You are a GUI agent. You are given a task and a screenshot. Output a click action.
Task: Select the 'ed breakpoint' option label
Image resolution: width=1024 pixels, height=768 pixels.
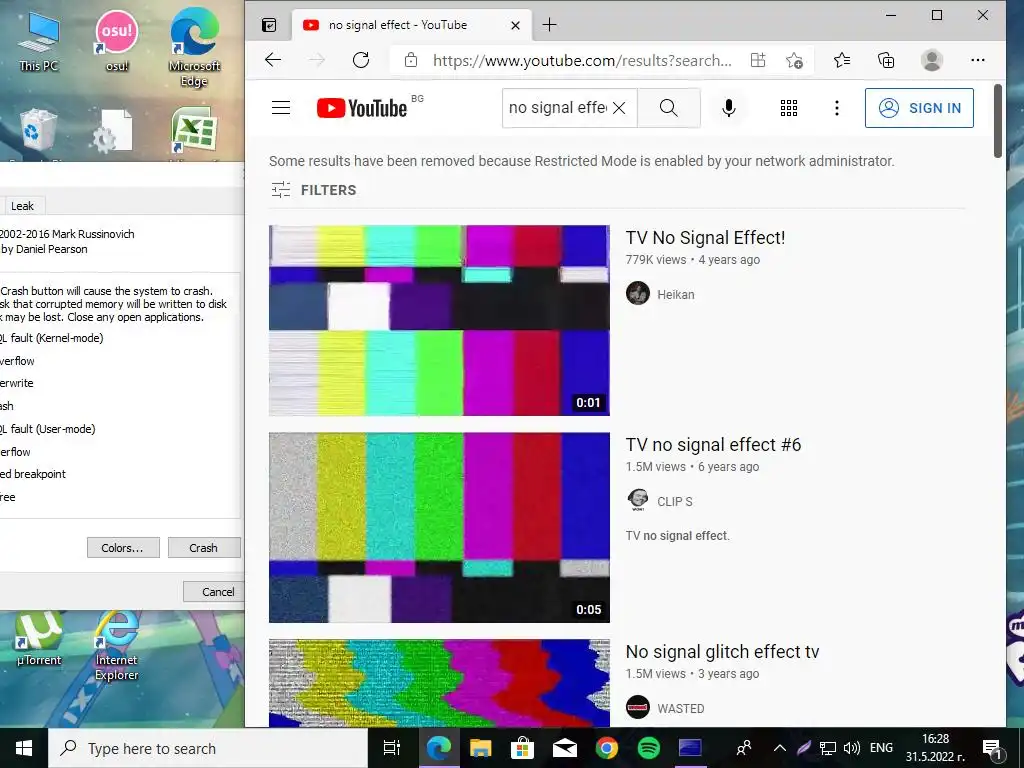click(33, 474)
